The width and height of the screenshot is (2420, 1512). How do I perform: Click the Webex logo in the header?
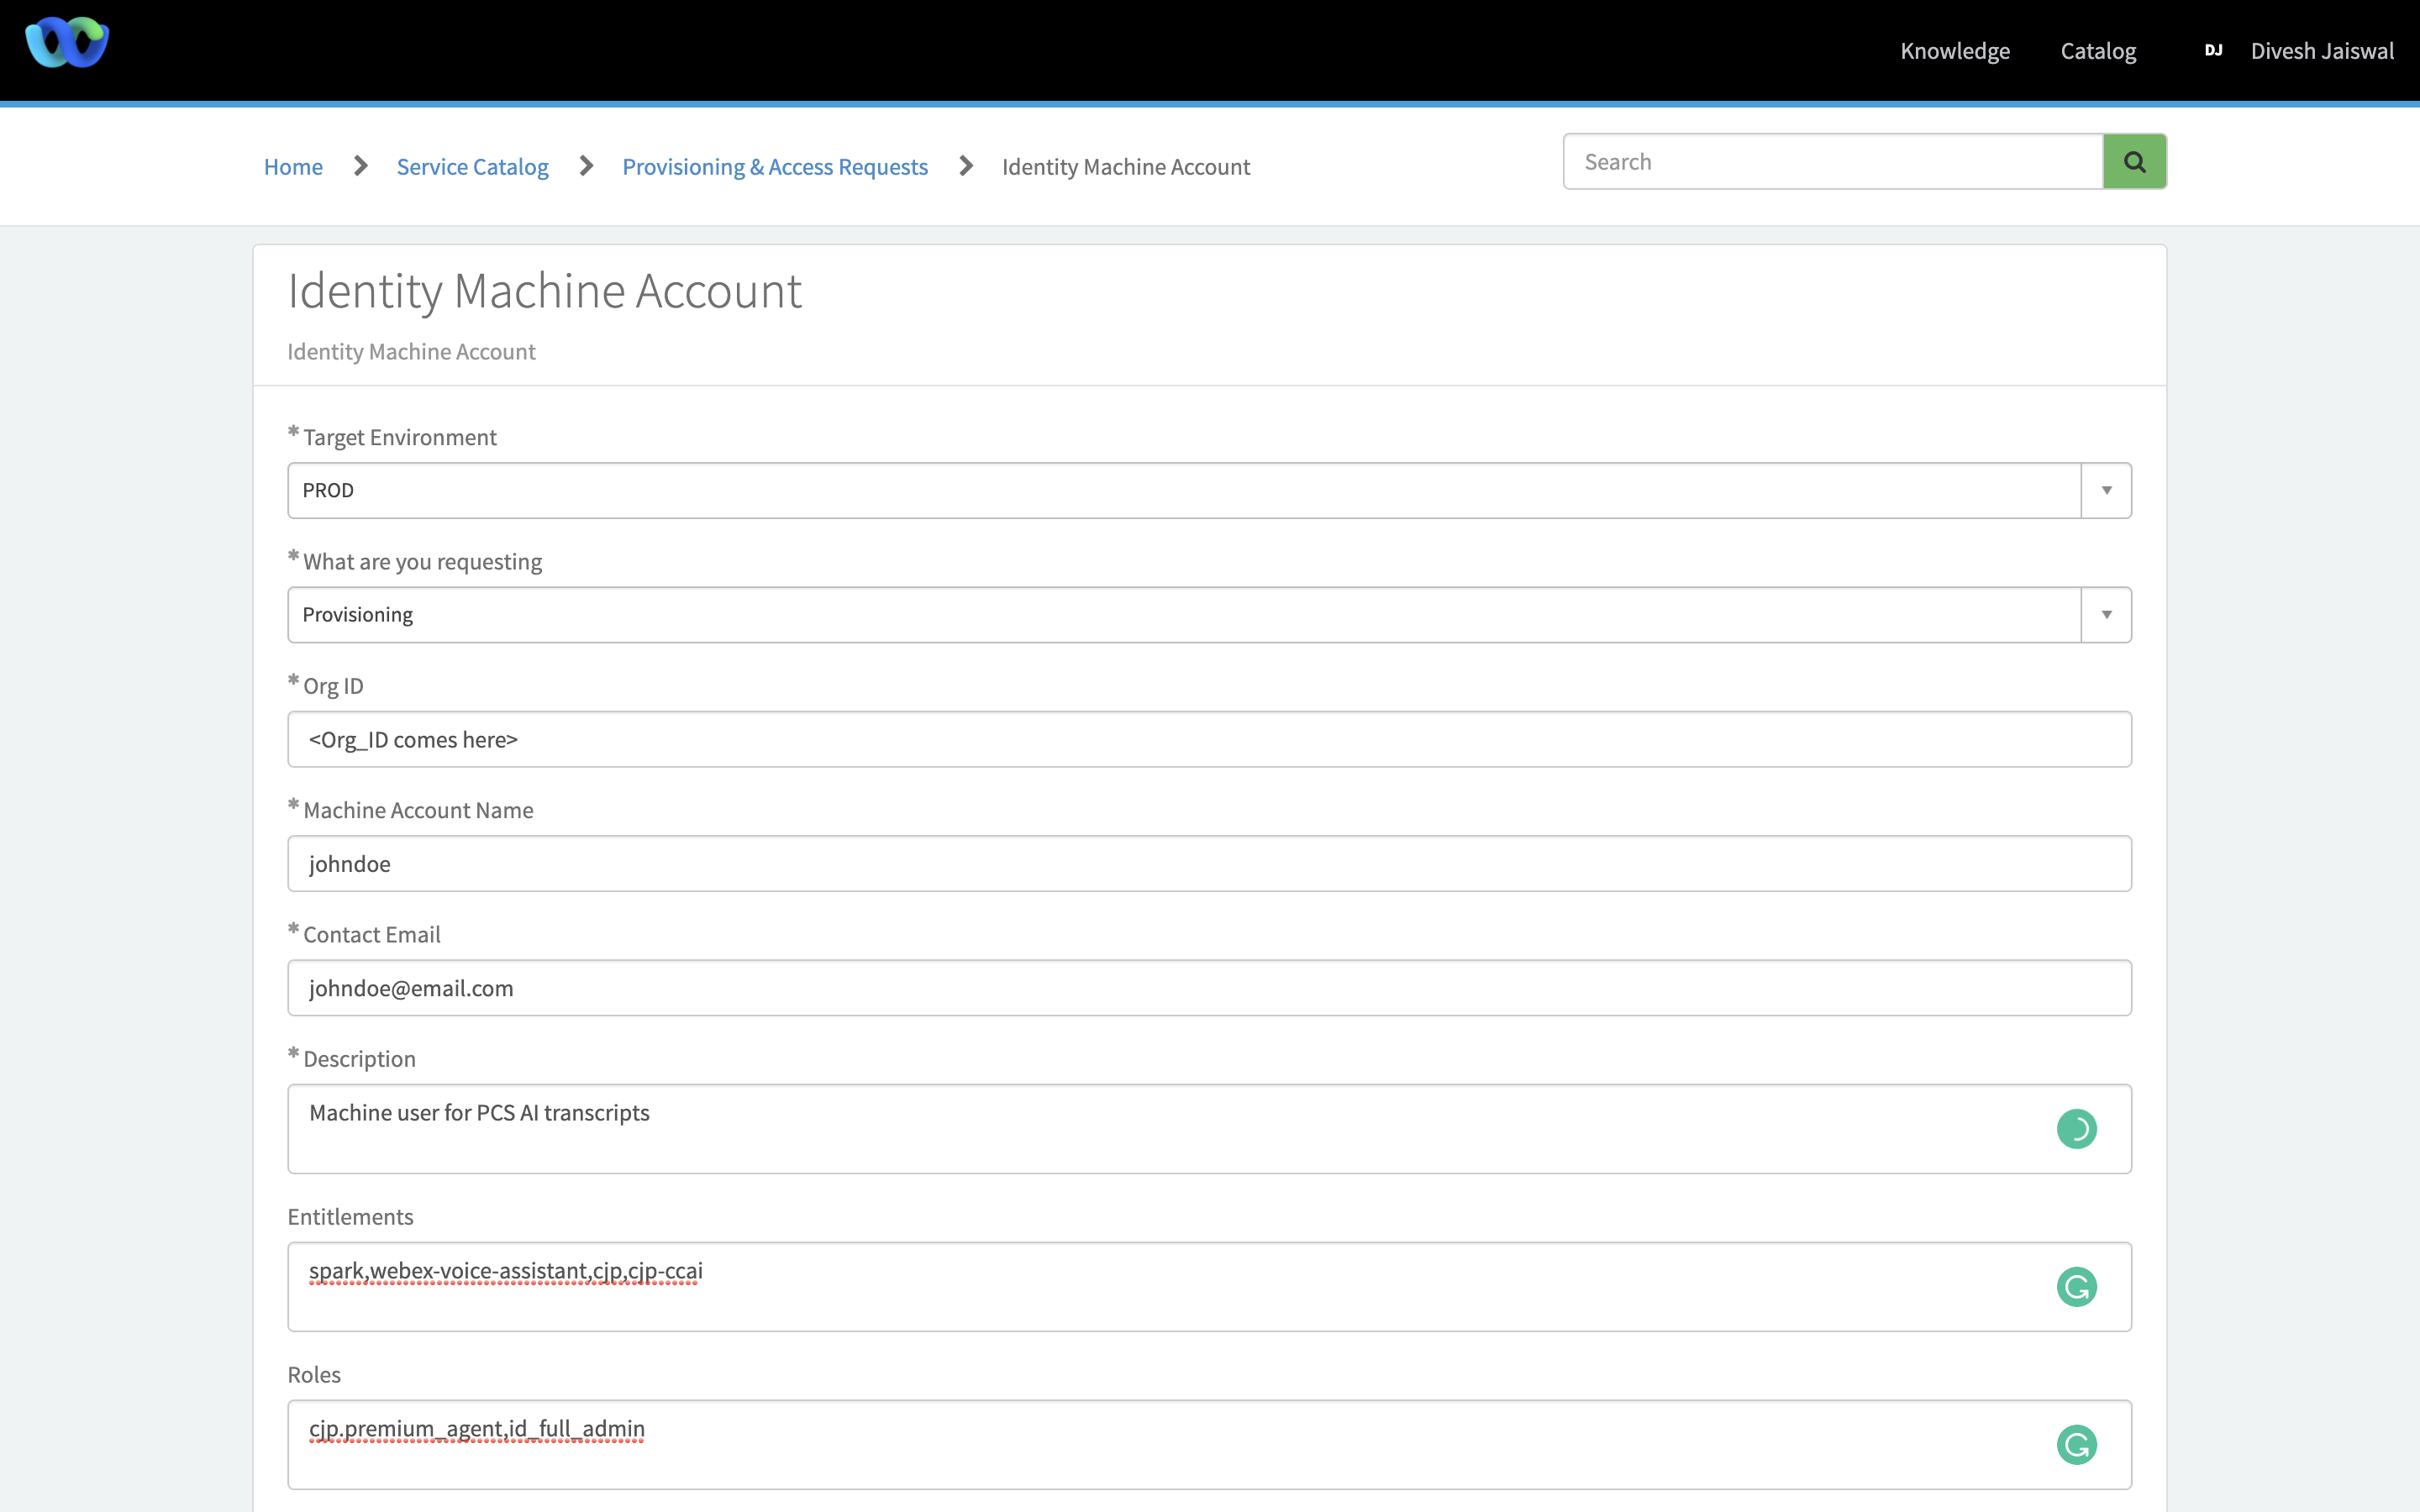(67, 42)
